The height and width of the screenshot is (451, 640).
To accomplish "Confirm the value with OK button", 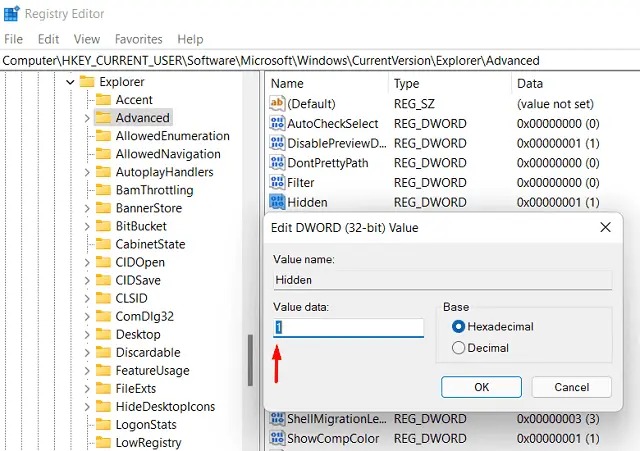I will point(481,387).
